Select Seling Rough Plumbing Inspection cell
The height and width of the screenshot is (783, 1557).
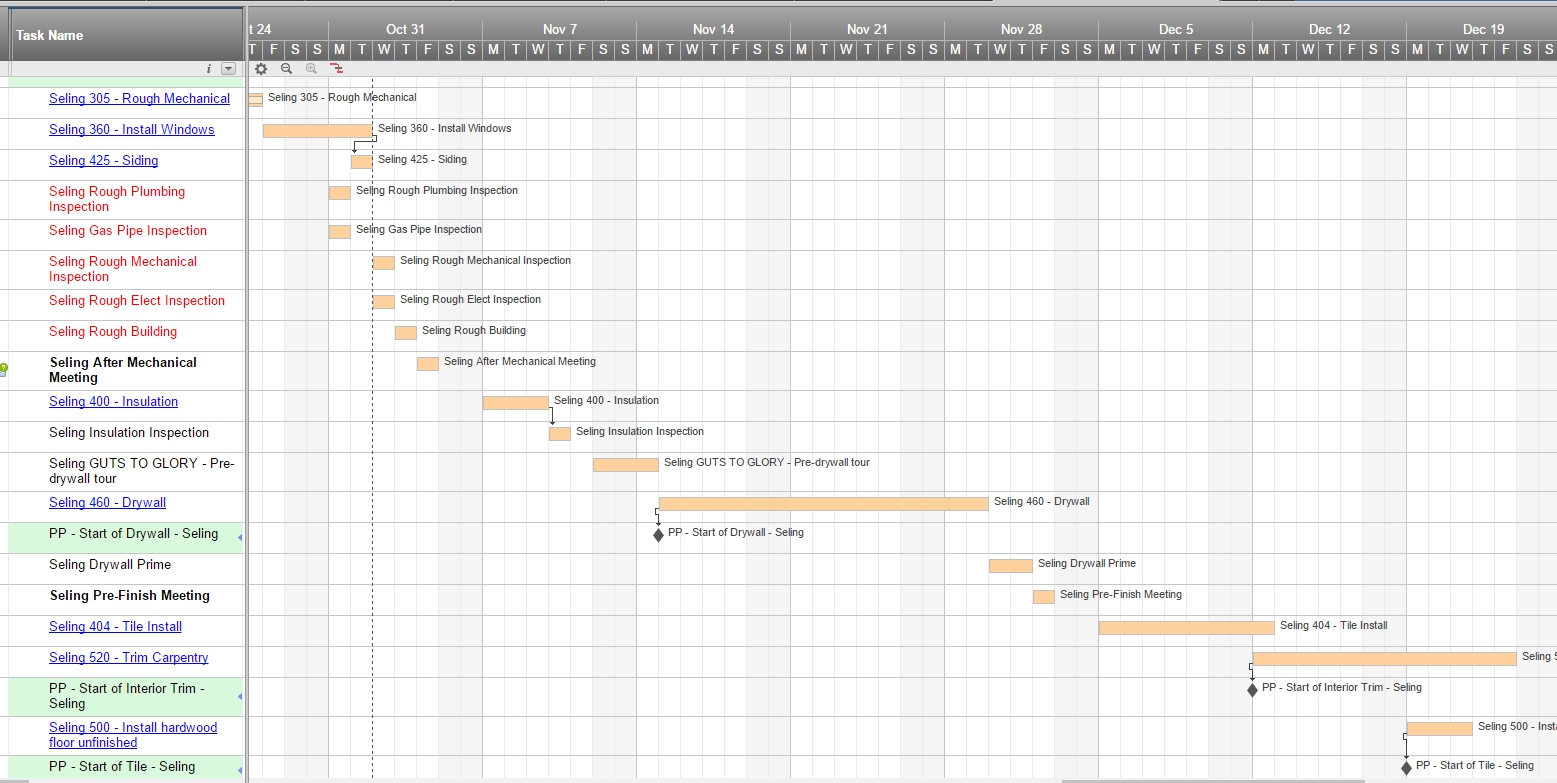[126, 199]
